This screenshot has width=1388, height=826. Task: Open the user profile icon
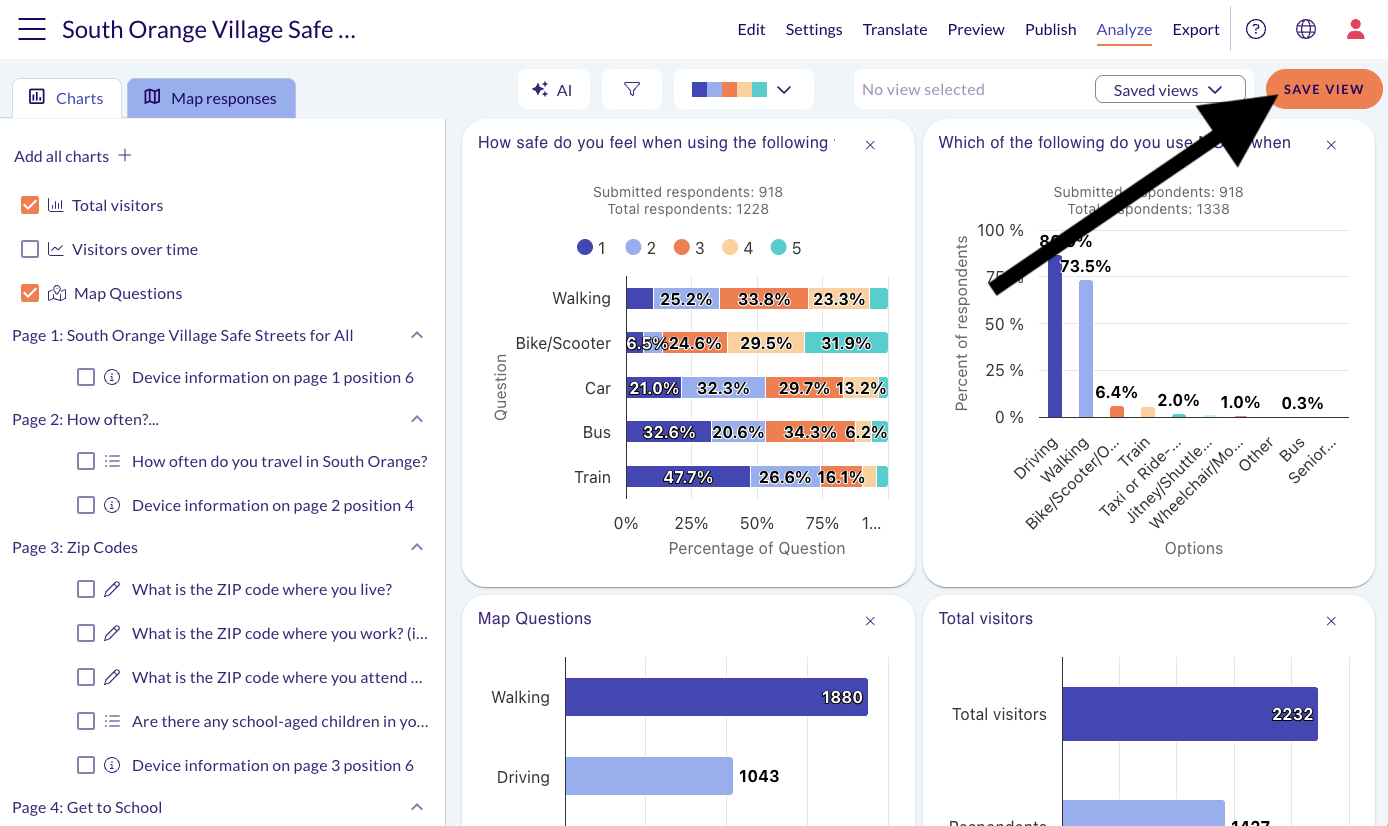[x=1356, y=29]
